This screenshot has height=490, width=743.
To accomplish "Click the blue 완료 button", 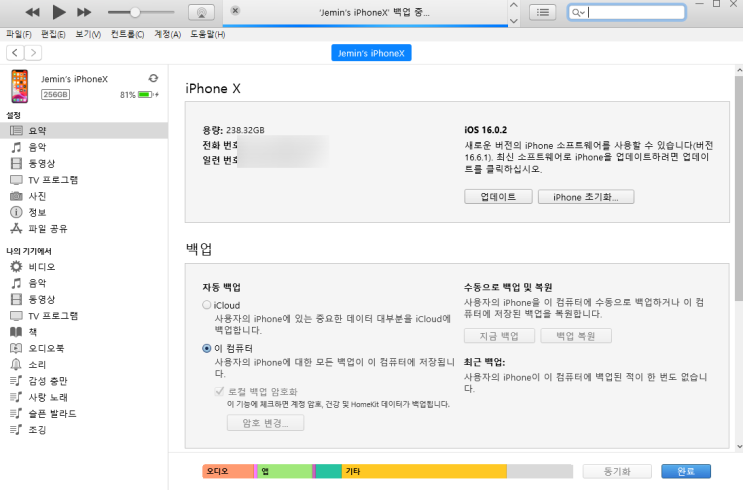I will coord(686,471).
